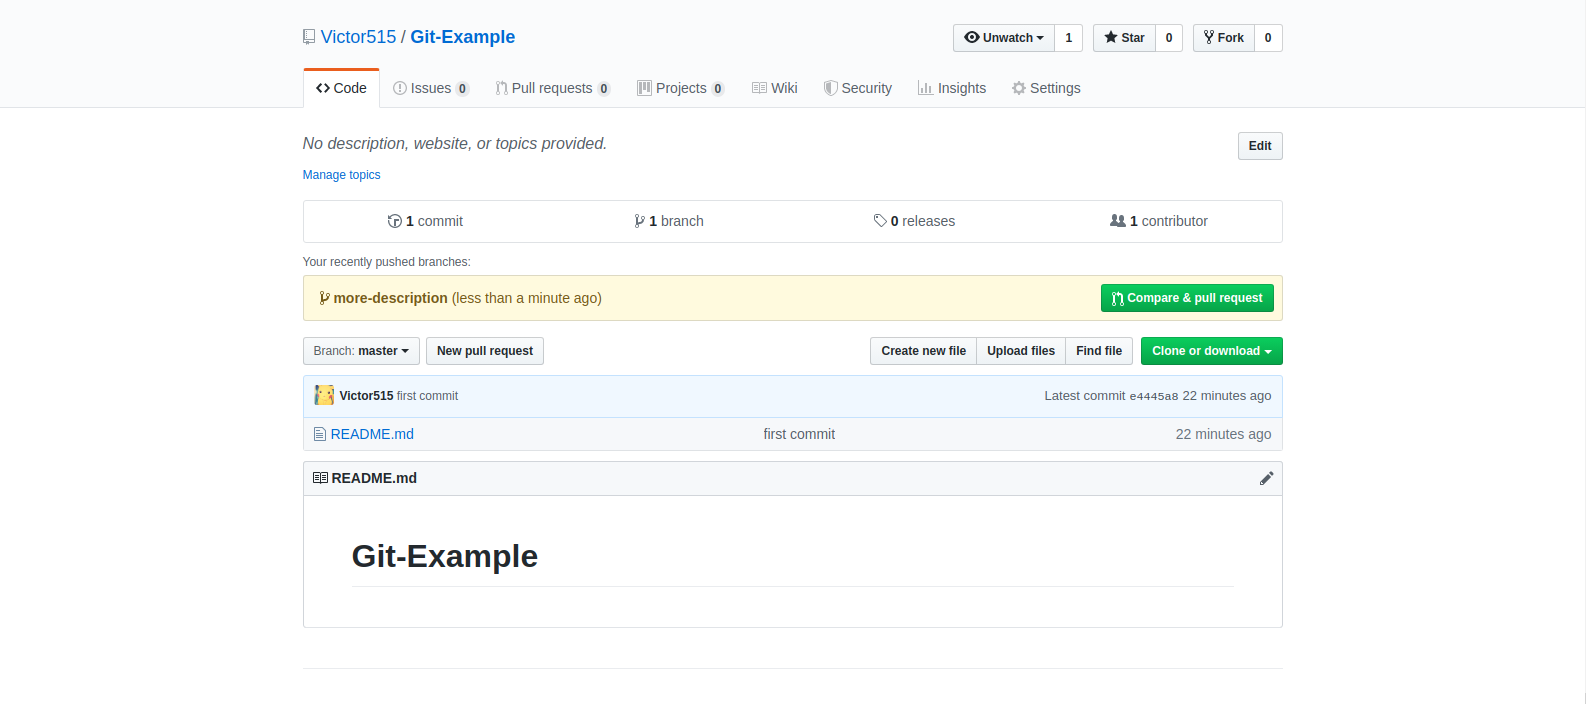1586x704 pixels.
Task: Click Edit to change the repository description
Action: click(1260, 146)
